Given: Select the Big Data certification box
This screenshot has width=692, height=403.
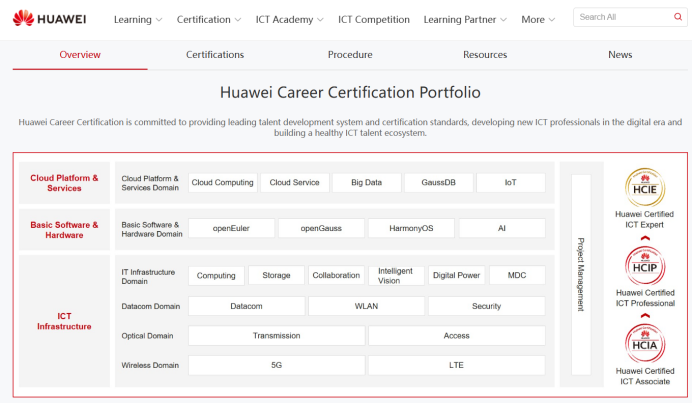Looking at the screenshot, I should click(x=367, y=183).
